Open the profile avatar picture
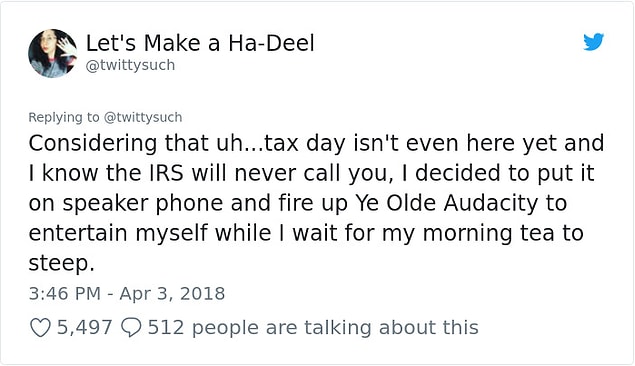Viewport: 635px width, 366px height. pos(53,53)
